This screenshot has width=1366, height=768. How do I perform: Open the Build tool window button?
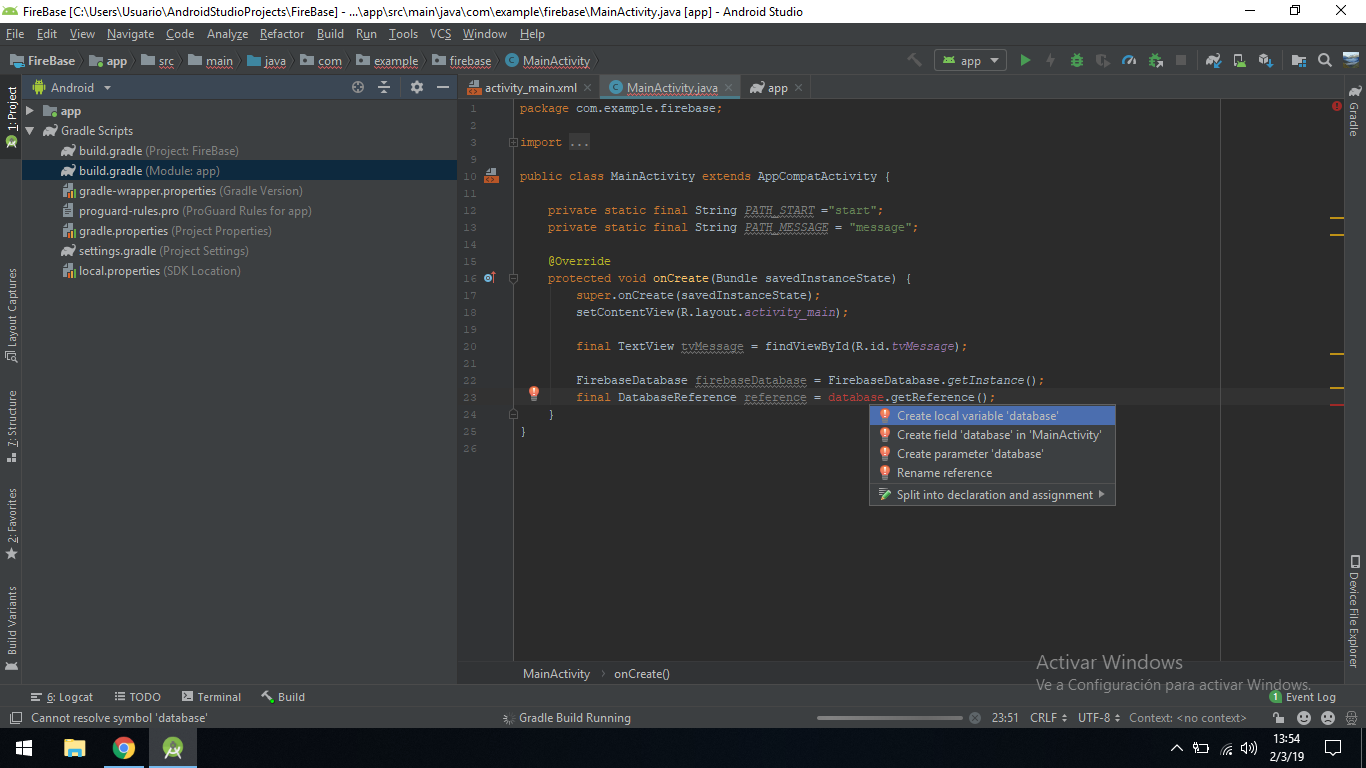pos(283,697)
